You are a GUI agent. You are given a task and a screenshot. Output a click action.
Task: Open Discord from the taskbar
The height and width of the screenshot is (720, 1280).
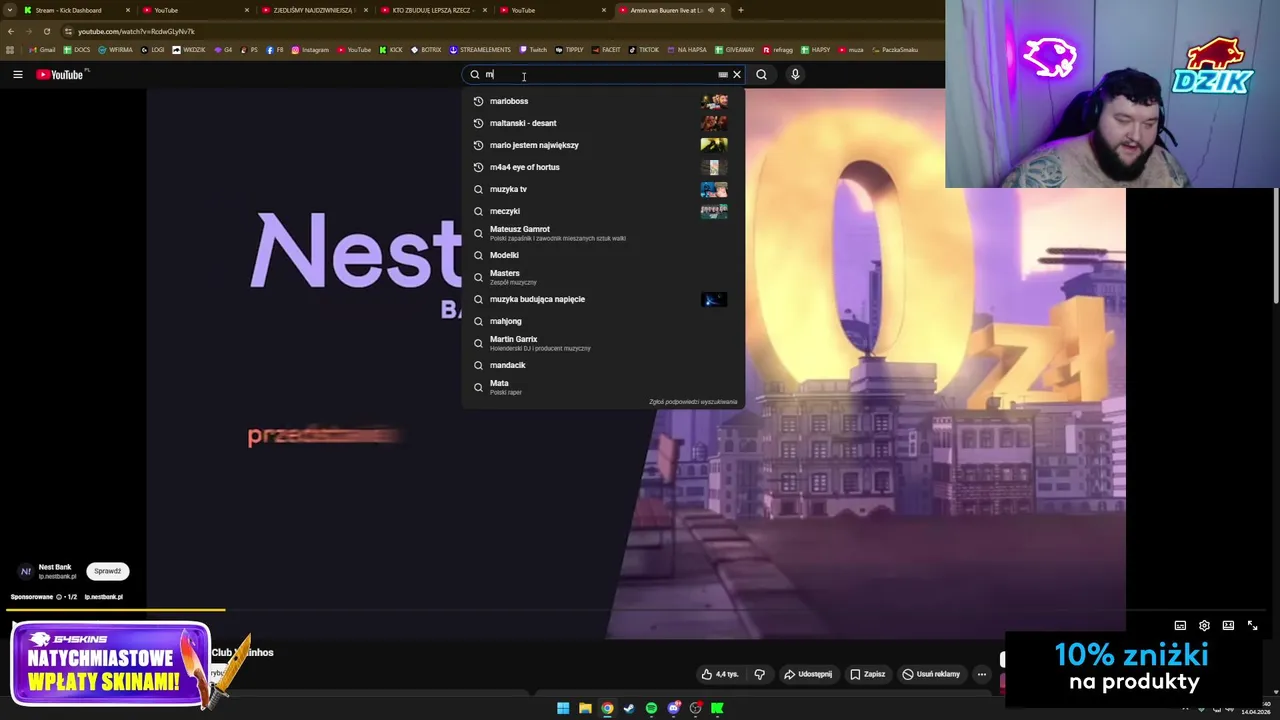pos(674,708)
